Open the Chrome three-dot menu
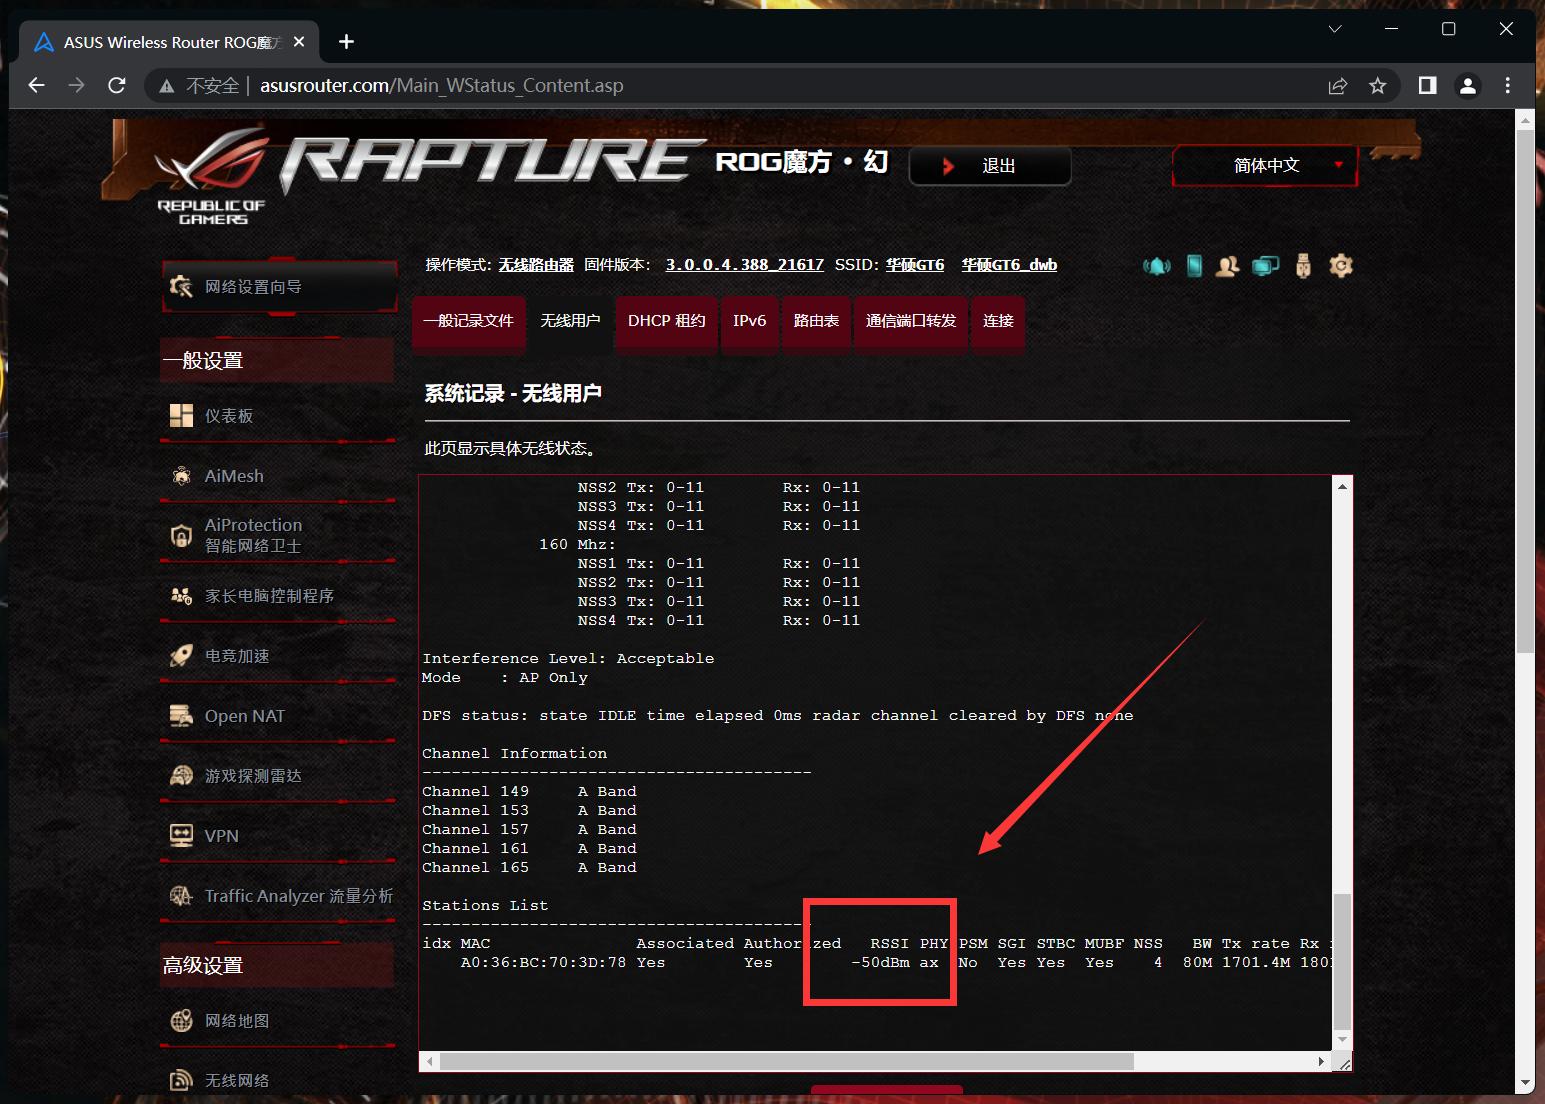Image resolution: width=1545 pixels, height=1104 pixels. click(x=1508, y=86)
